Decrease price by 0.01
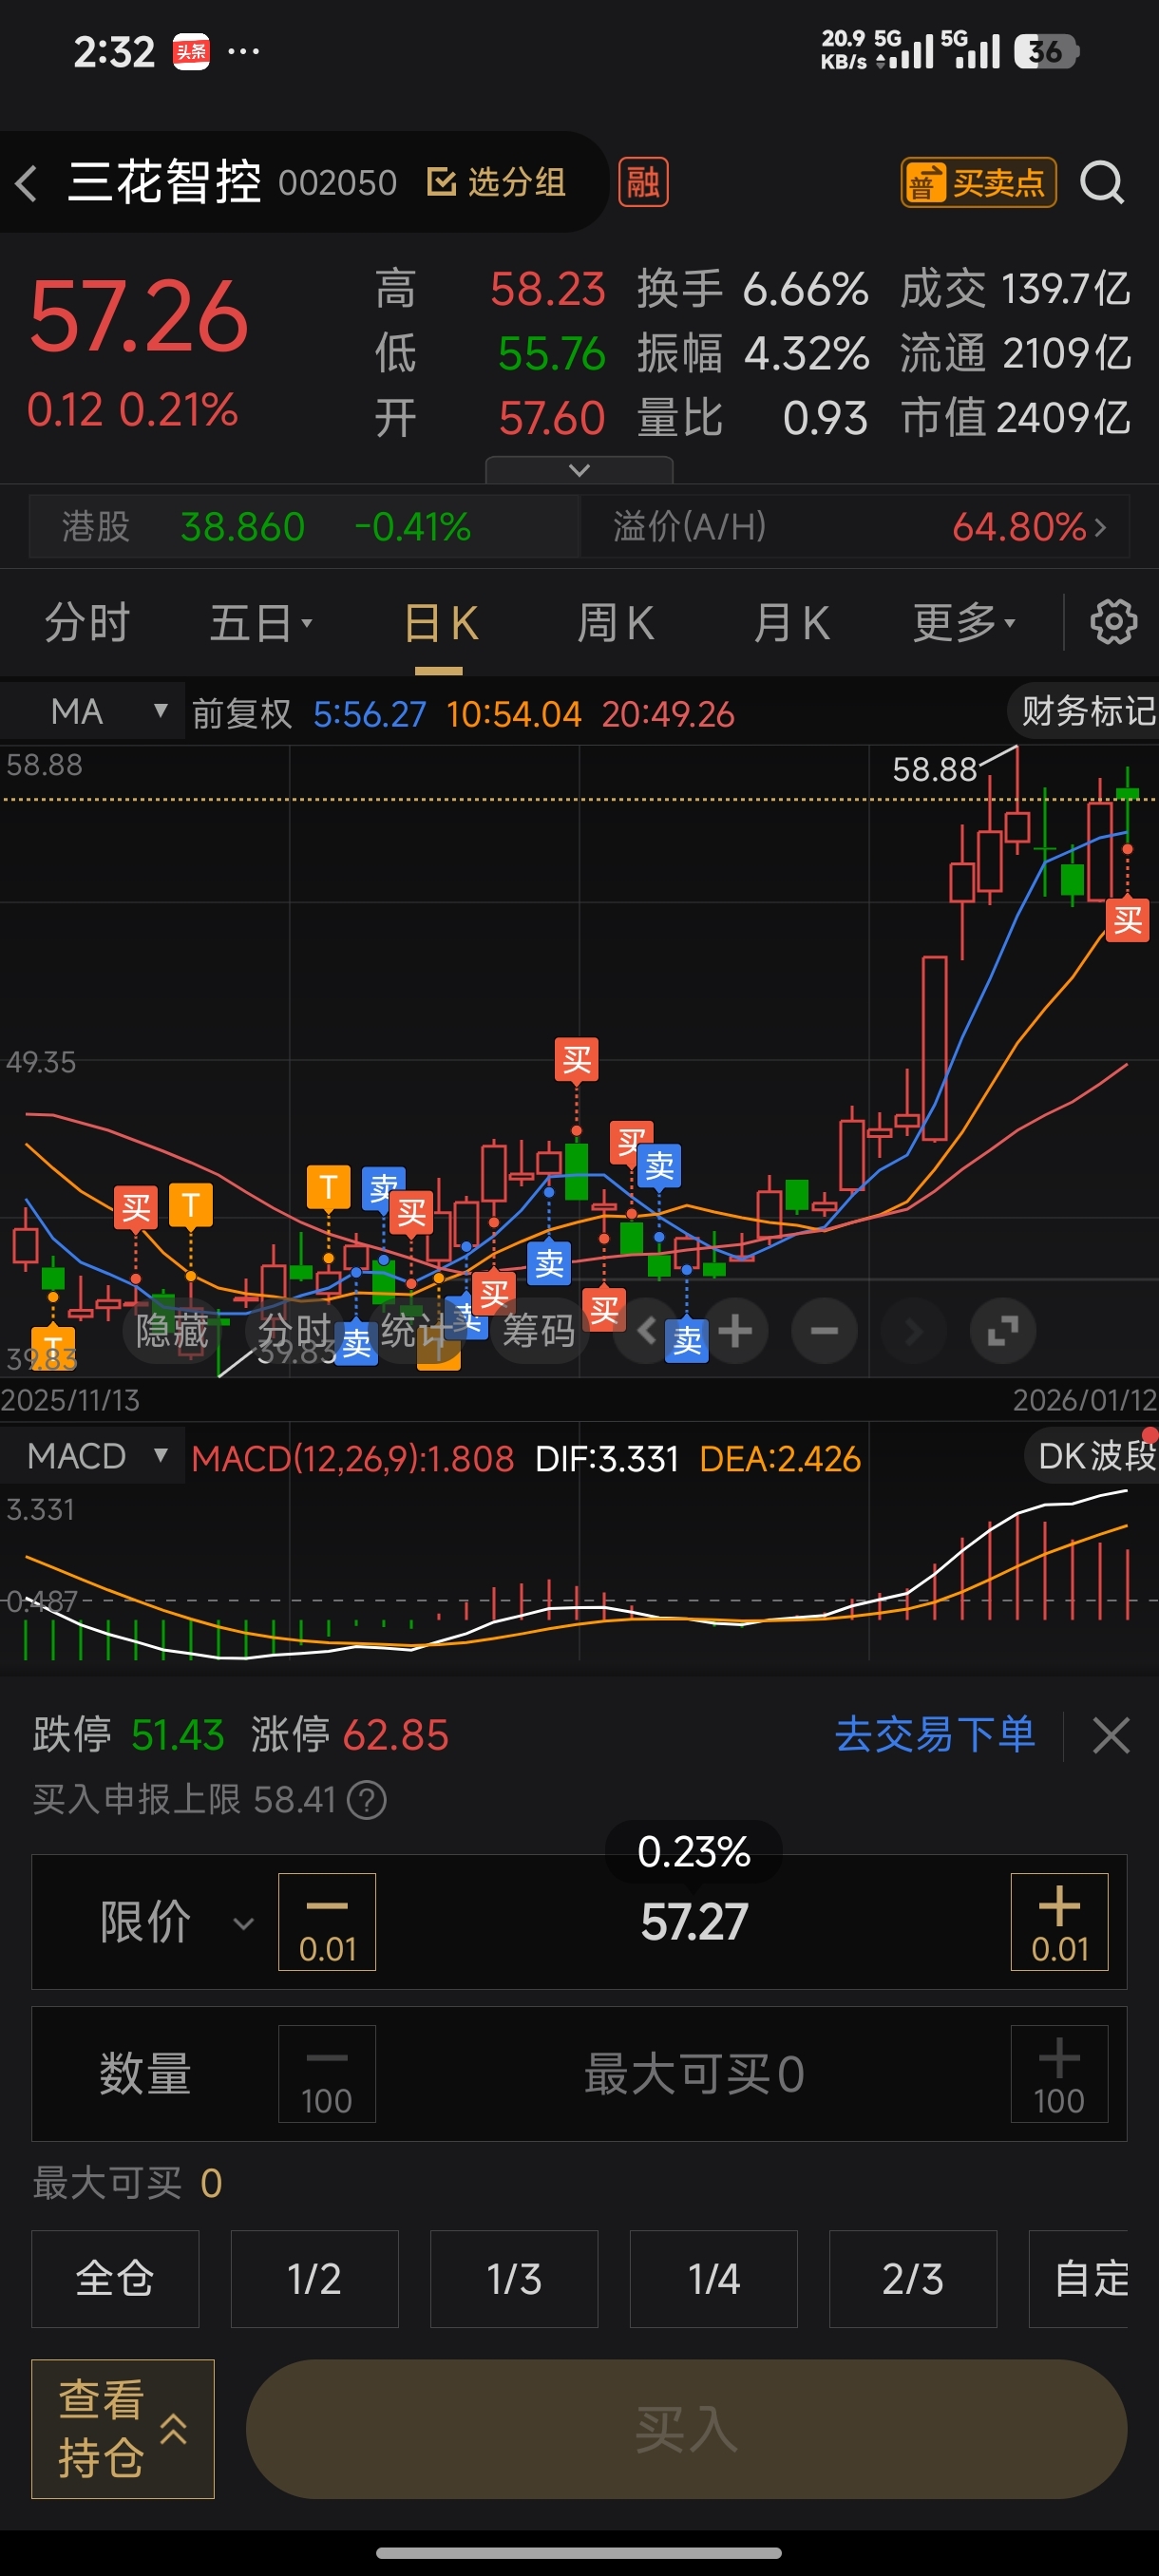Viewport: 1159px width, 2576px height. tap(327, 1921)
